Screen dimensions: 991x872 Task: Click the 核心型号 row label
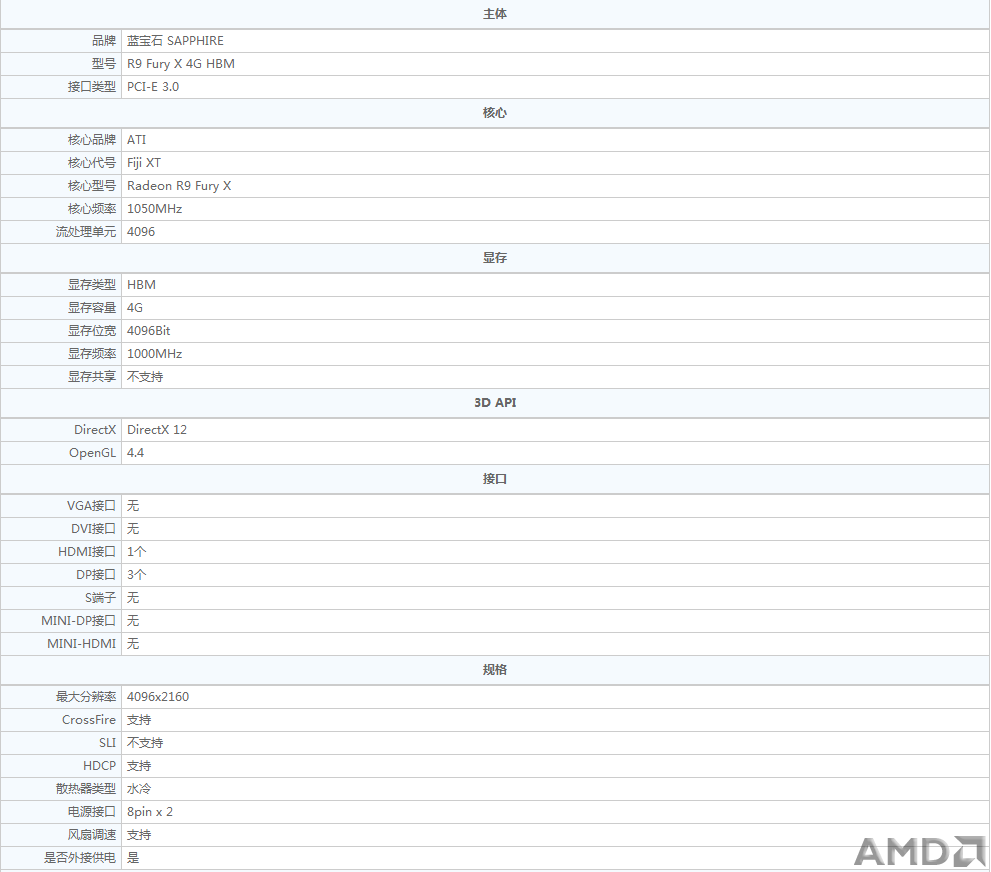[92, 186]
